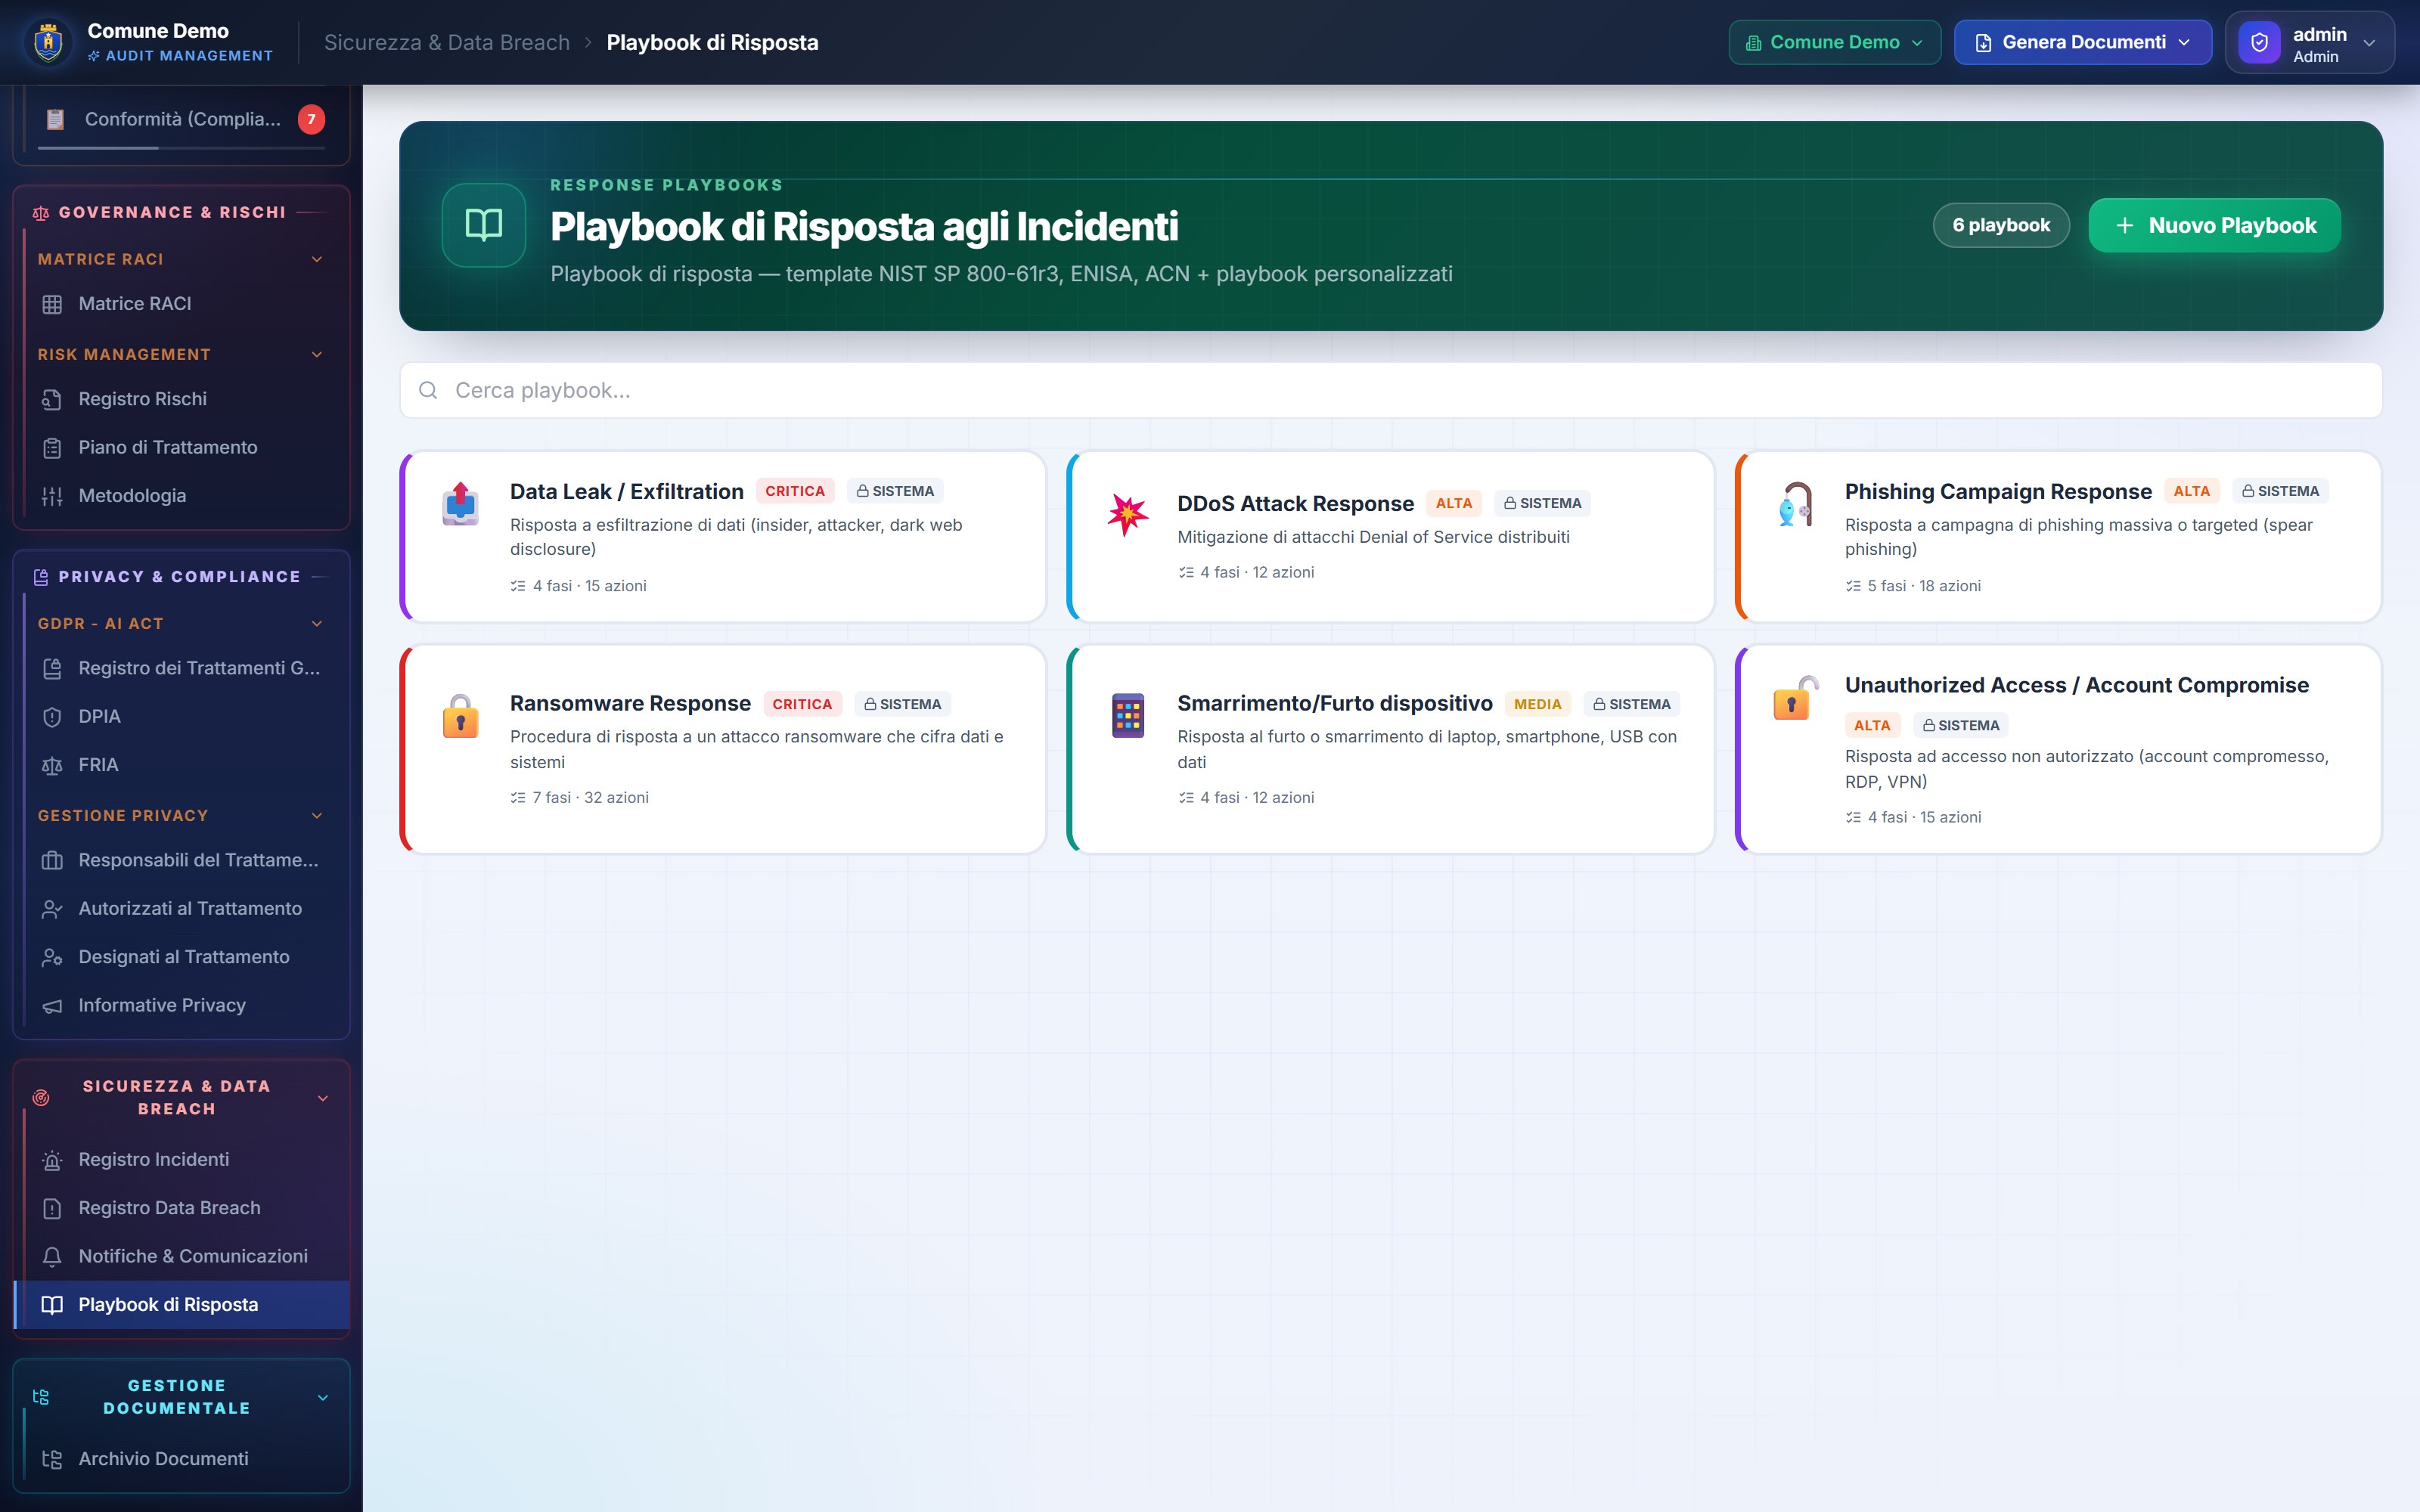This screenshot has height=1512, width=2420.
Task: Collapse the Gestione Privacy section
Action: 317,816
